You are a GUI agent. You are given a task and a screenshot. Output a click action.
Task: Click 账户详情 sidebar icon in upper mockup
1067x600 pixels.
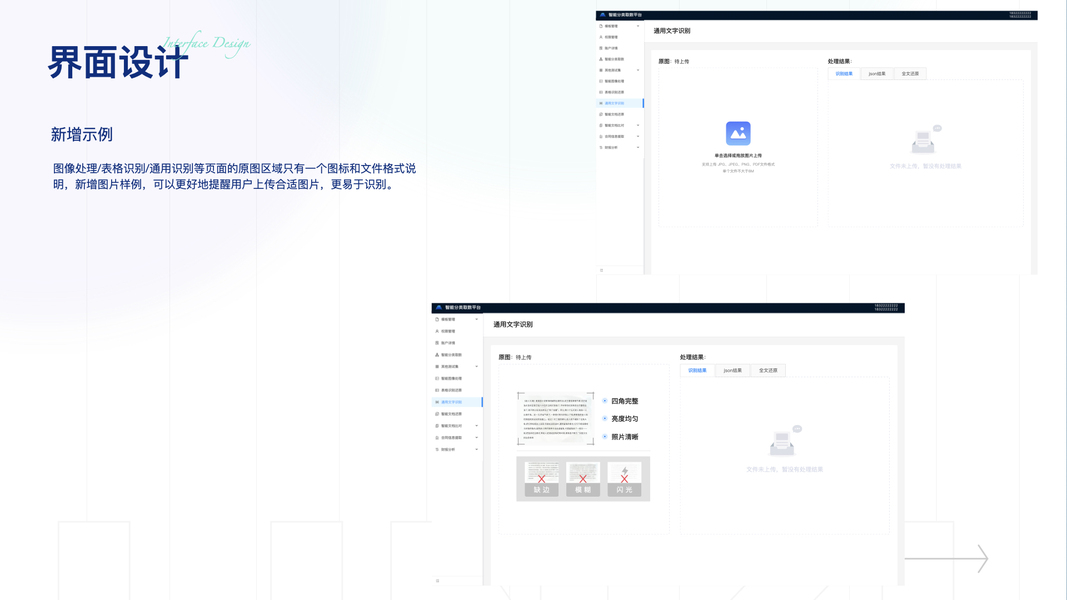pyautogui.click(x=601, y=48)
